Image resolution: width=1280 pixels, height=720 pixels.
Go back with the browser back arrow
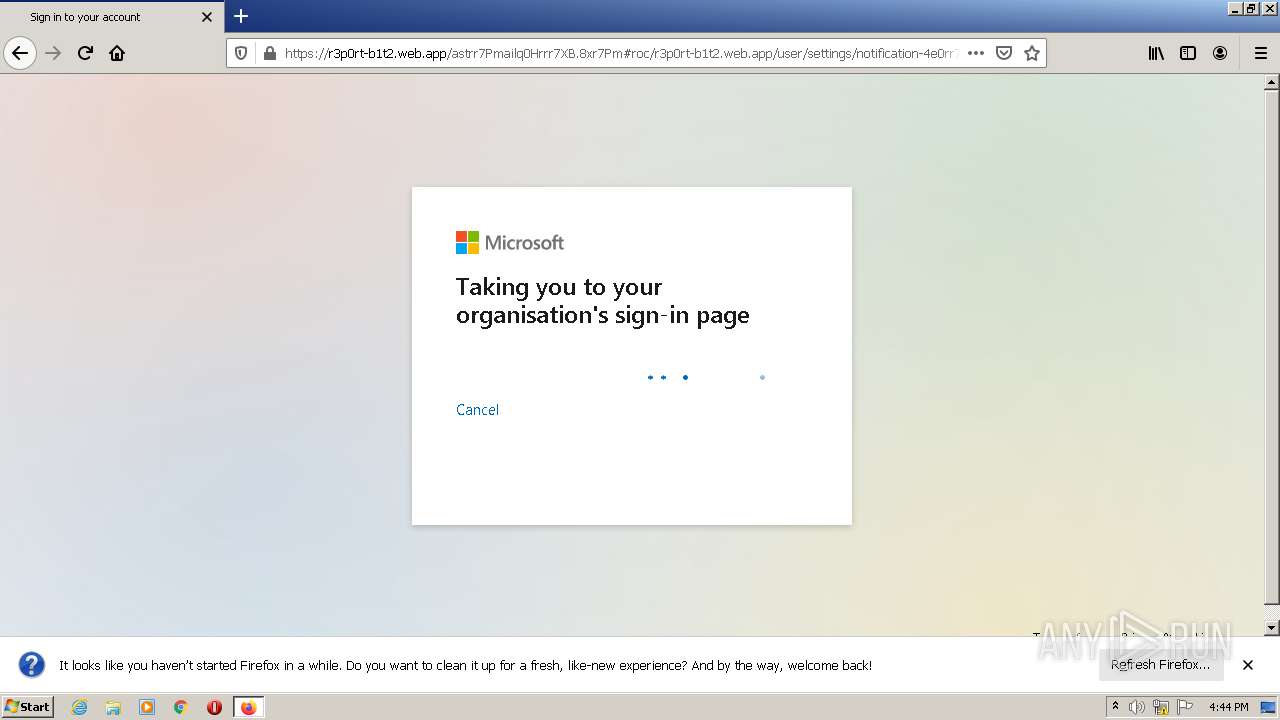pos(20,53)
